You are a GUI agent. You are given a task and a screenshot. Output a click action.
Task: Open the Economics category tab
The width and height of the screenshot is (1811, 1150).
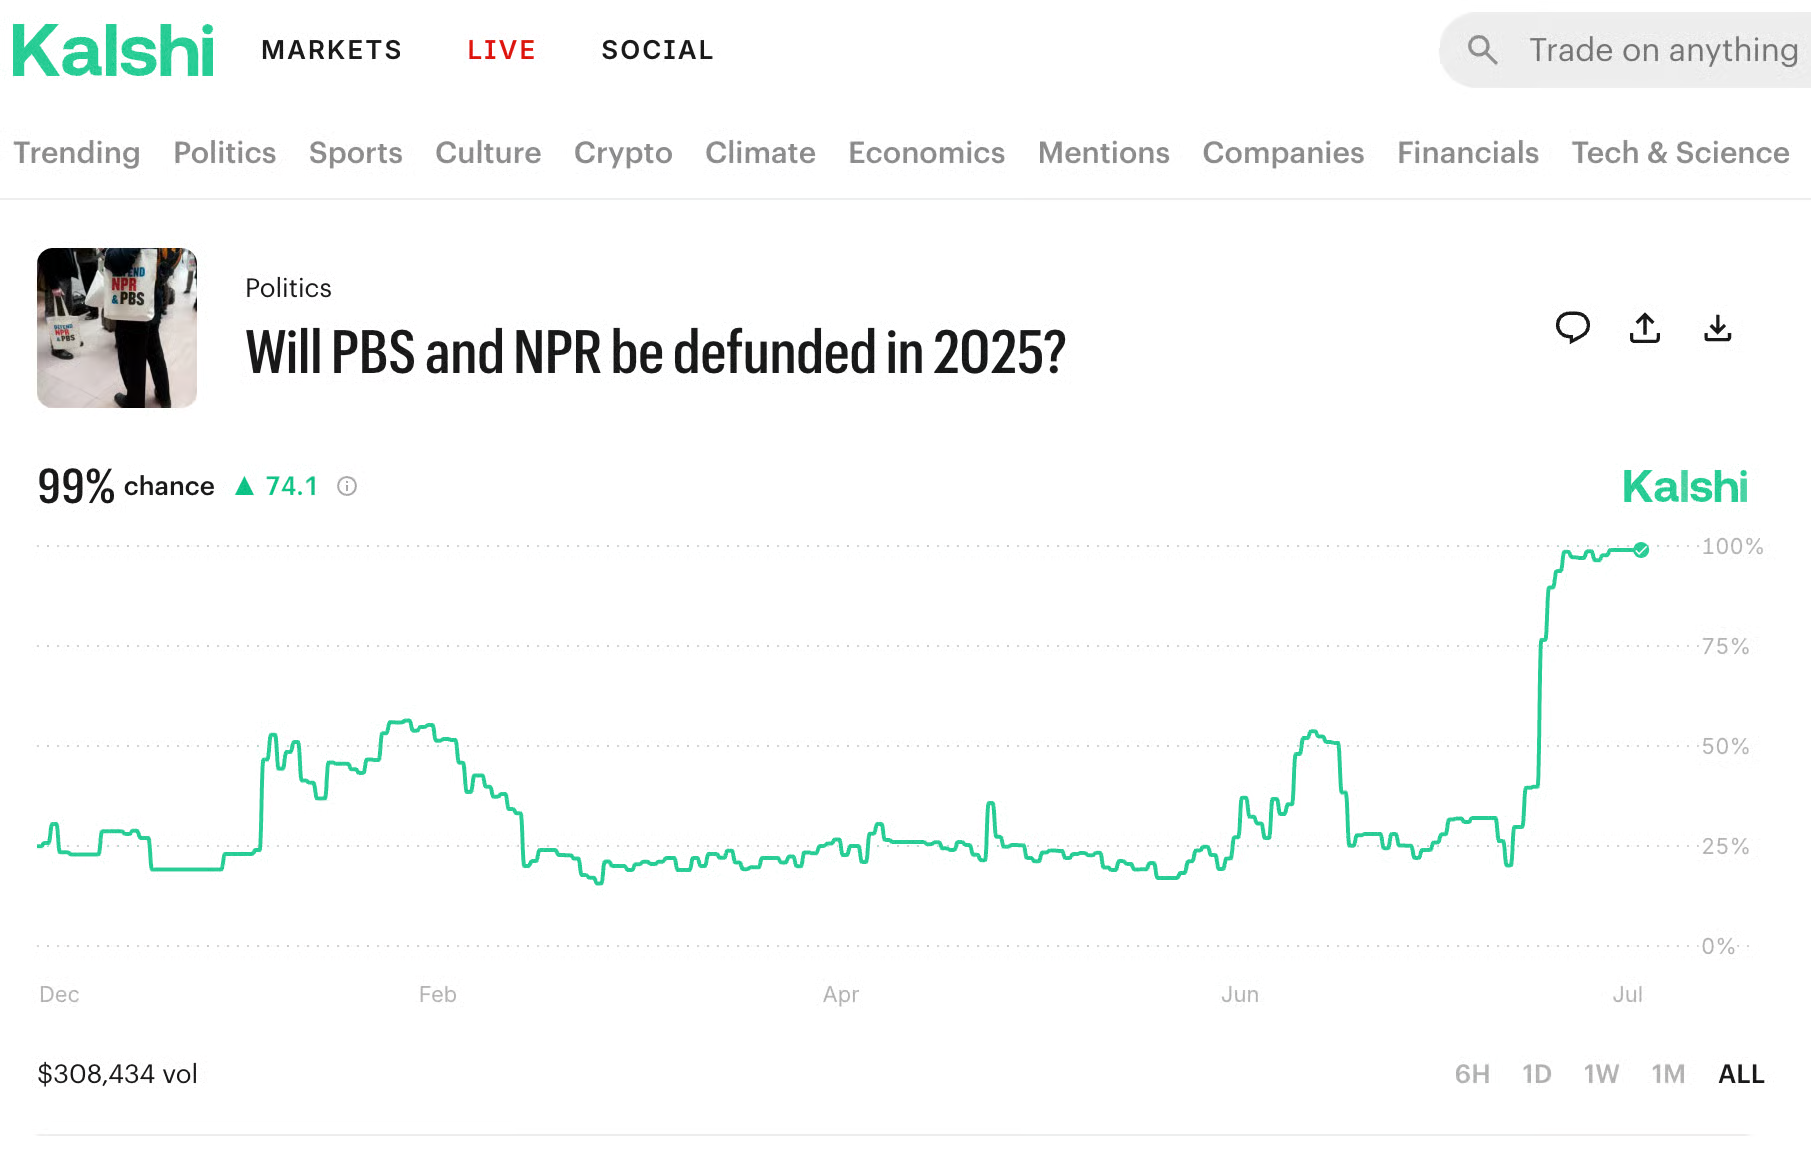926,152
